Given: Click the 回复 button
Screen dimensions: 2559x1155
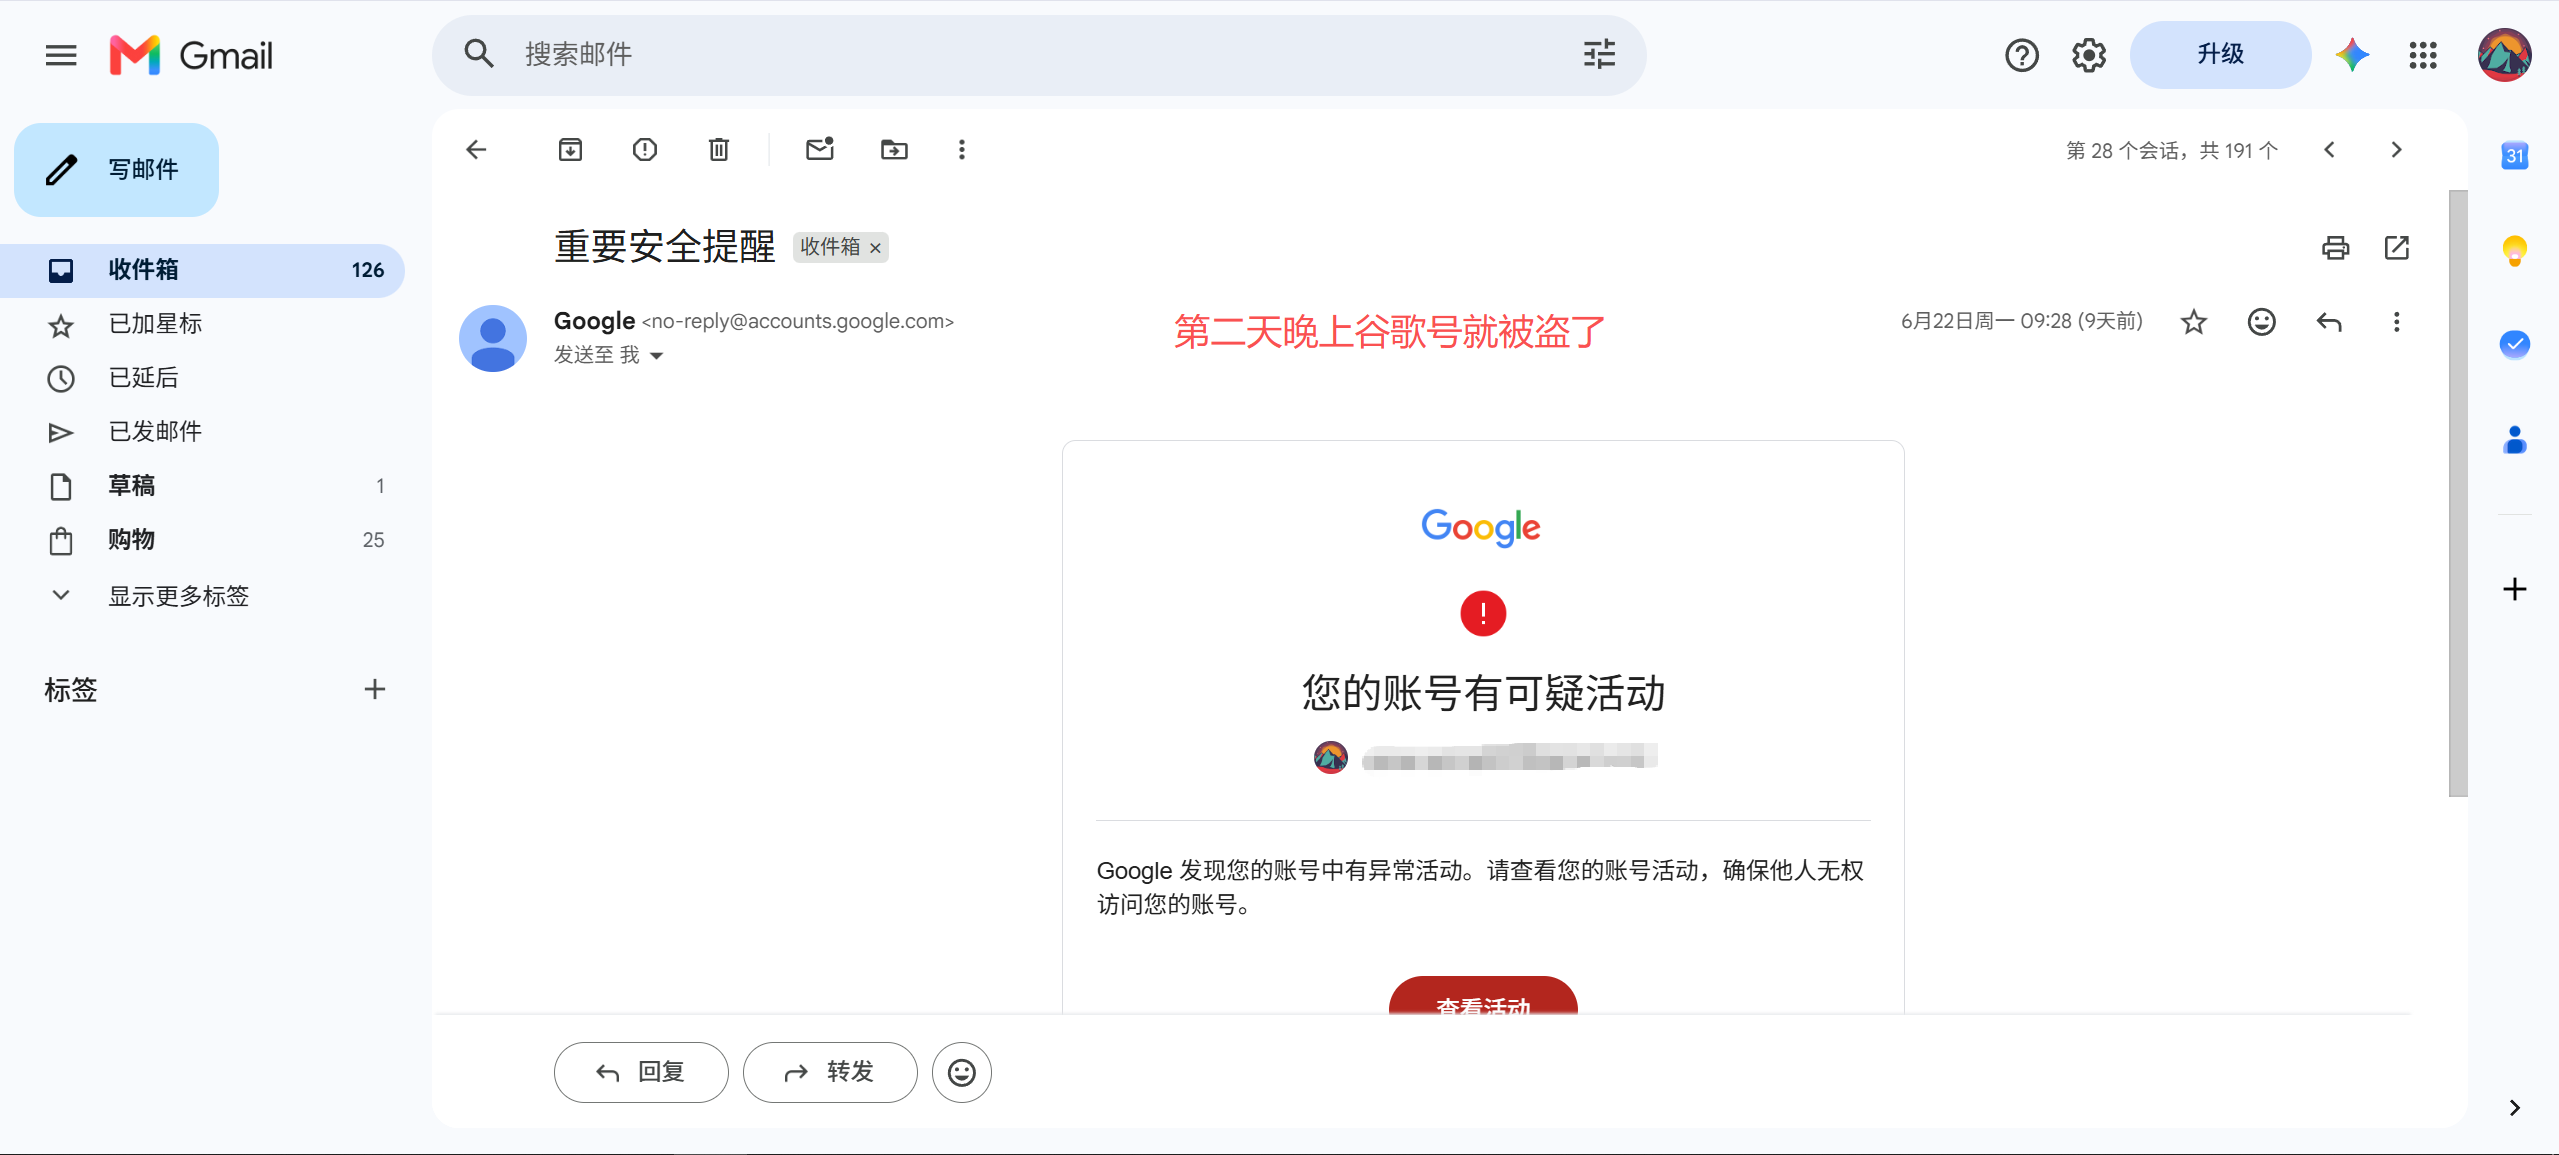Looking at the screenshot, I should click(x=641, y=1072).
